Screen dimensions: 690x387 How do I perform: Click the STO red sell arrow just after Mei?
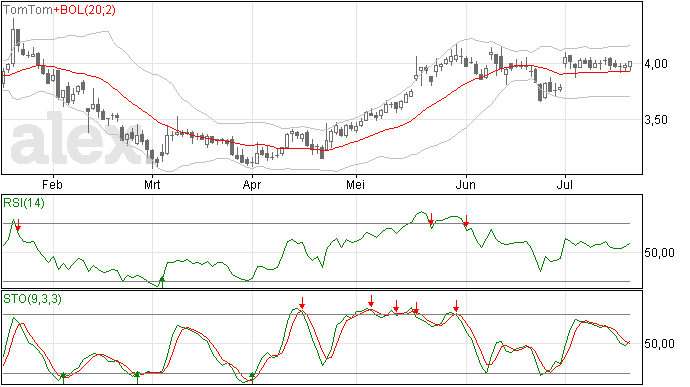click(371, 301)
